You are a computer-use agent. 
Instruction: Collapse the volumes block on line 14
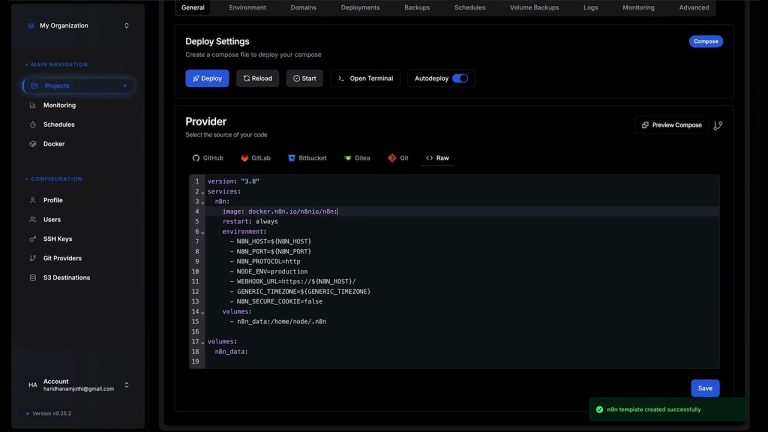tap(202, 312)
